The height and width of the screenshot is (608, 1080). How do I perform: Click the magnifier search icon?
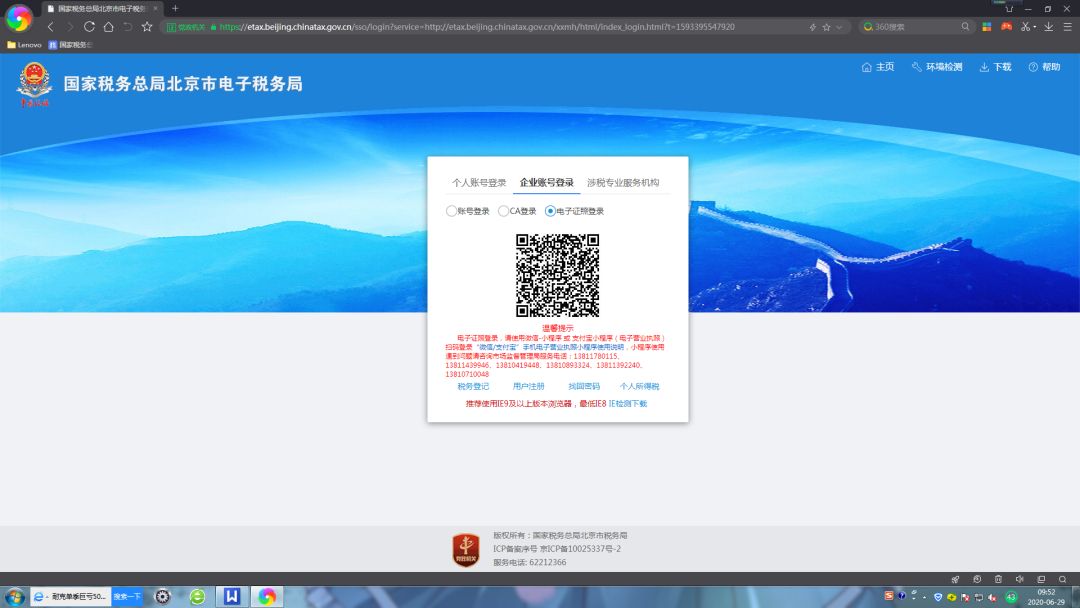(965, 27)
